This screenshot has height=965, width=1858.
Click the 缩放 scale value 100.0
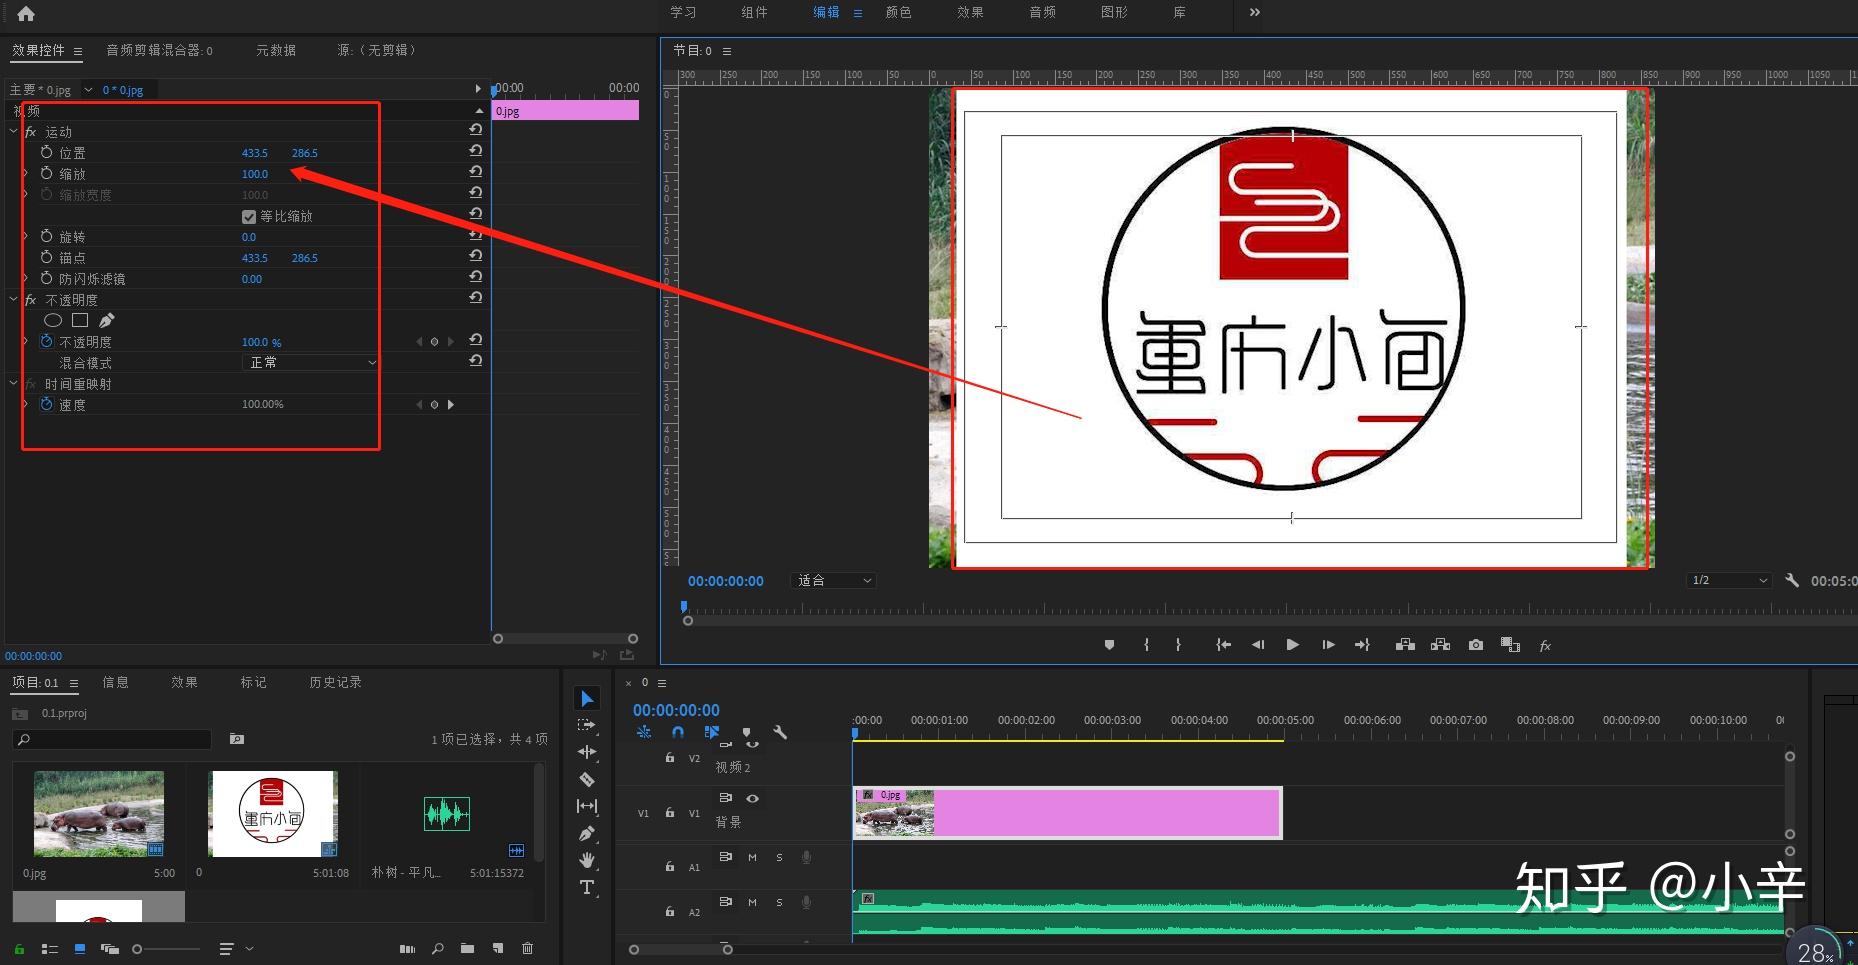(255, 174)
